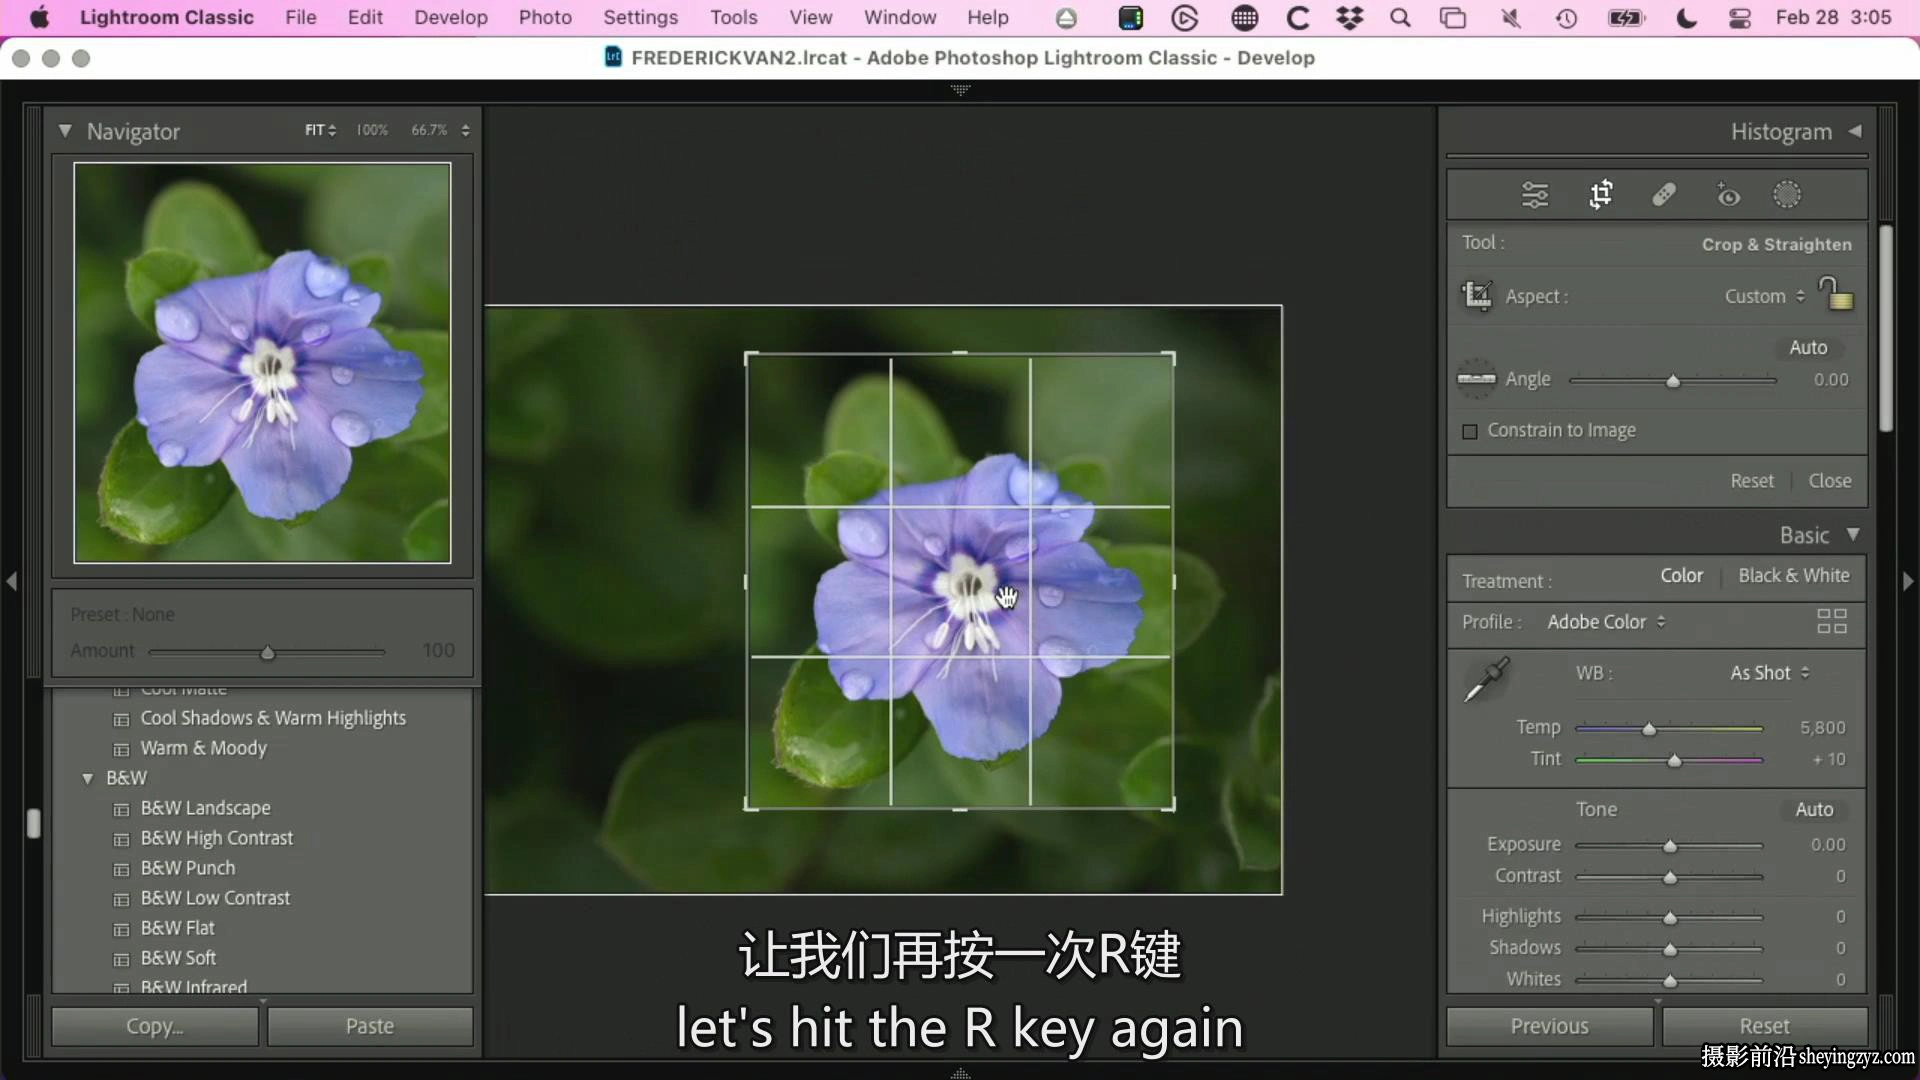Click the Navigator preview thumbnail

tap(262, 363)
